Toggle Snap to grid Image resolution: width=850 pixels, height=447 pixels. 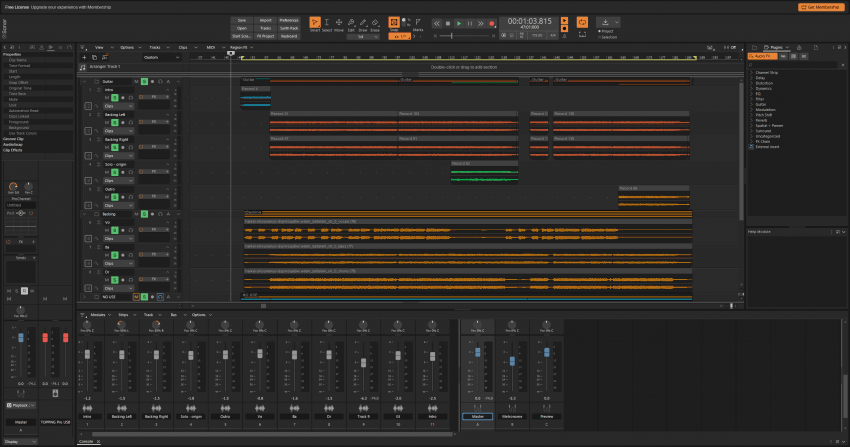click(394, 22)
